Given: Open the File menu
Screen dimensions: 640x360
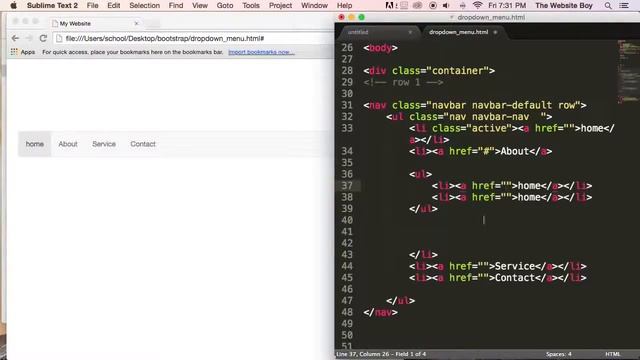Looking at the screenshot, I should tap(92, 5).
